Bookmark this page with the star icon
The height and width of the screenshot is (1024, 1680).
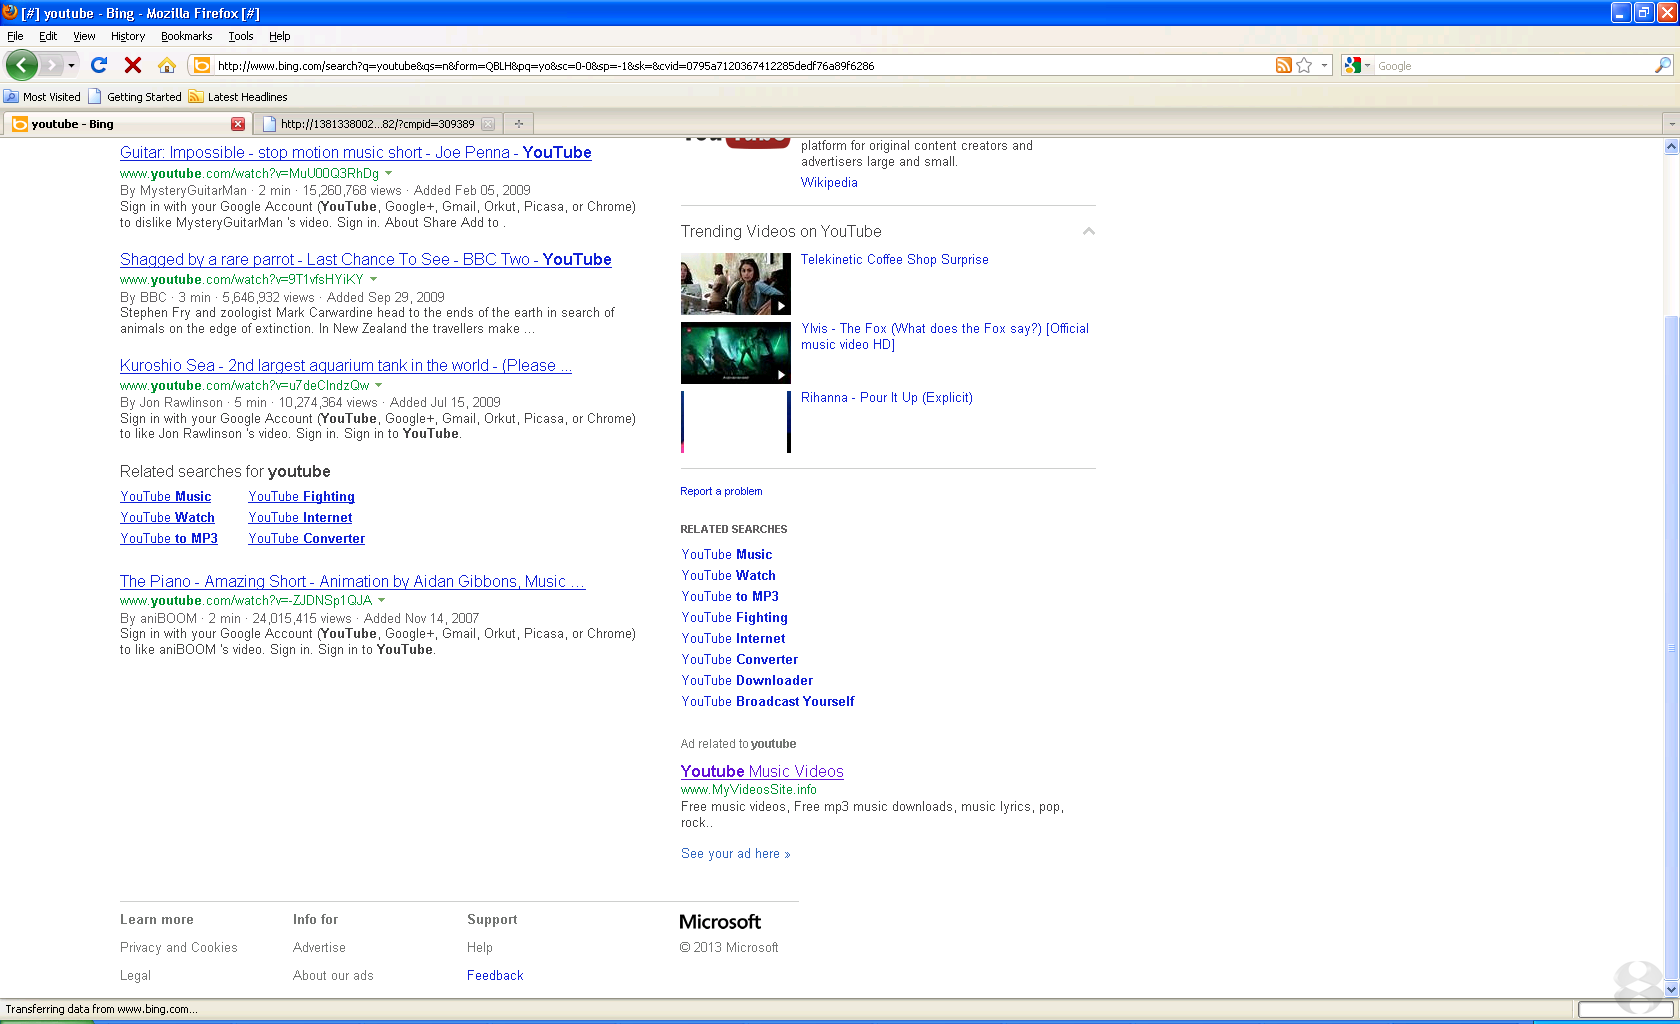[x=1304, y=65]
